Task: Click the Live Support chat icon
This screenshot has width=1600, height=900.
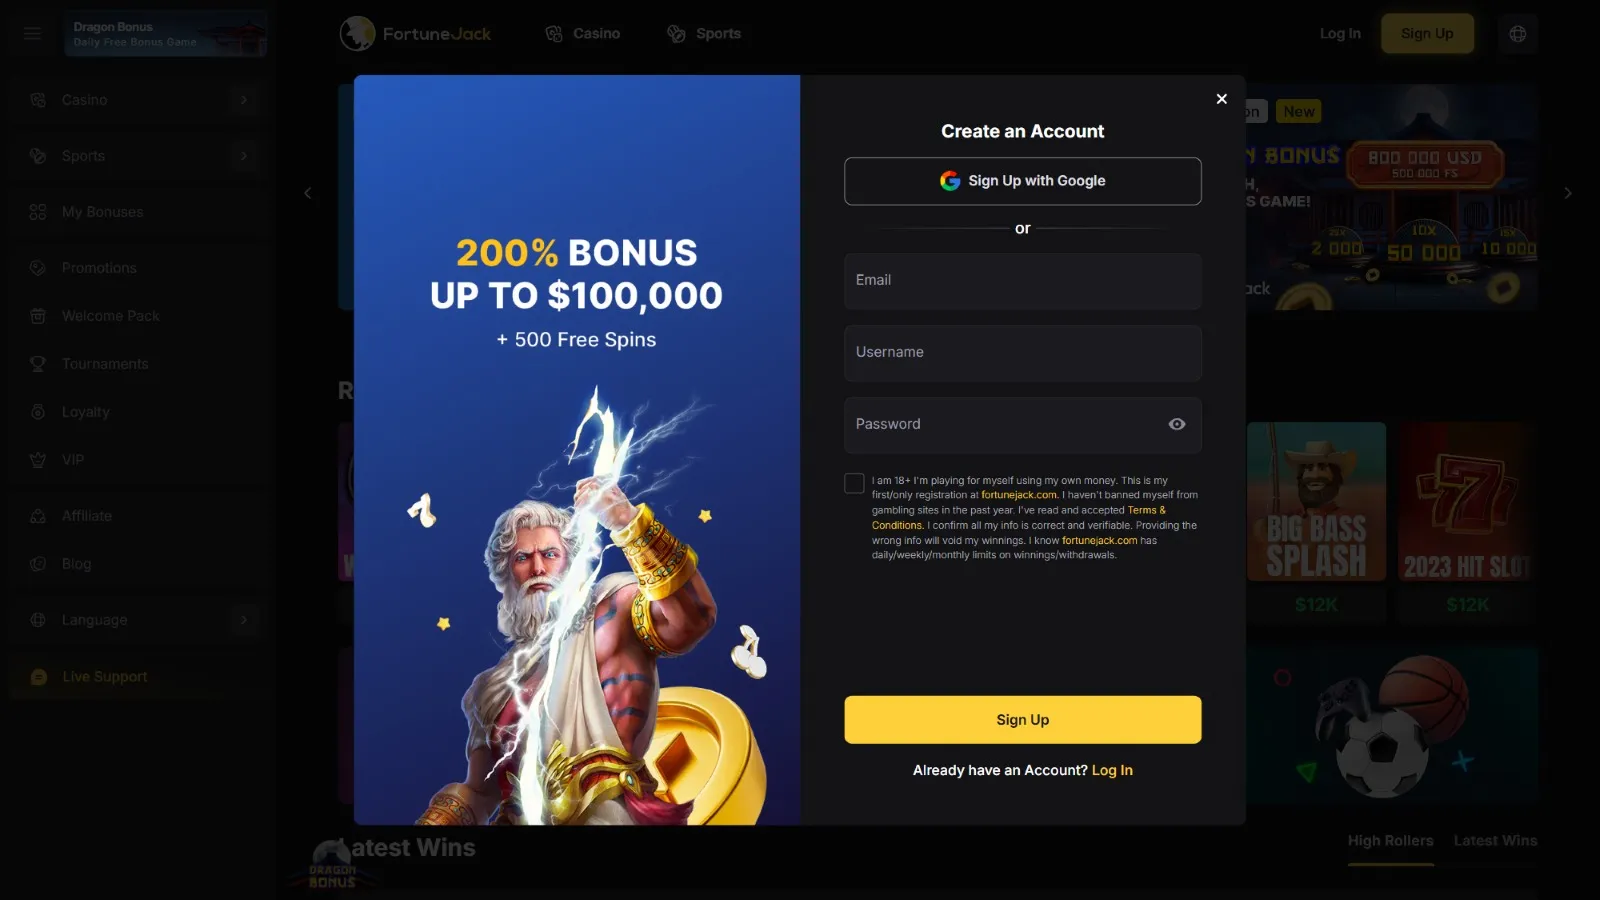Action: pos(39,677)
